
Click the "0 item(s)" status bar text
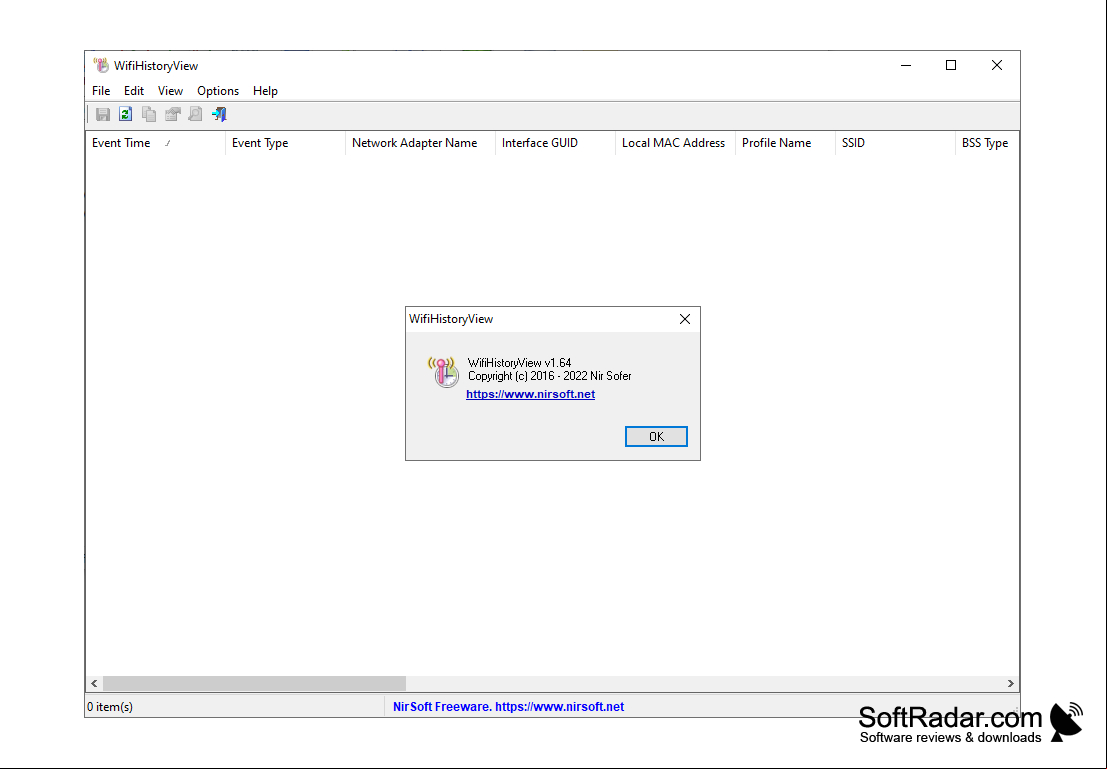[110, 707]
